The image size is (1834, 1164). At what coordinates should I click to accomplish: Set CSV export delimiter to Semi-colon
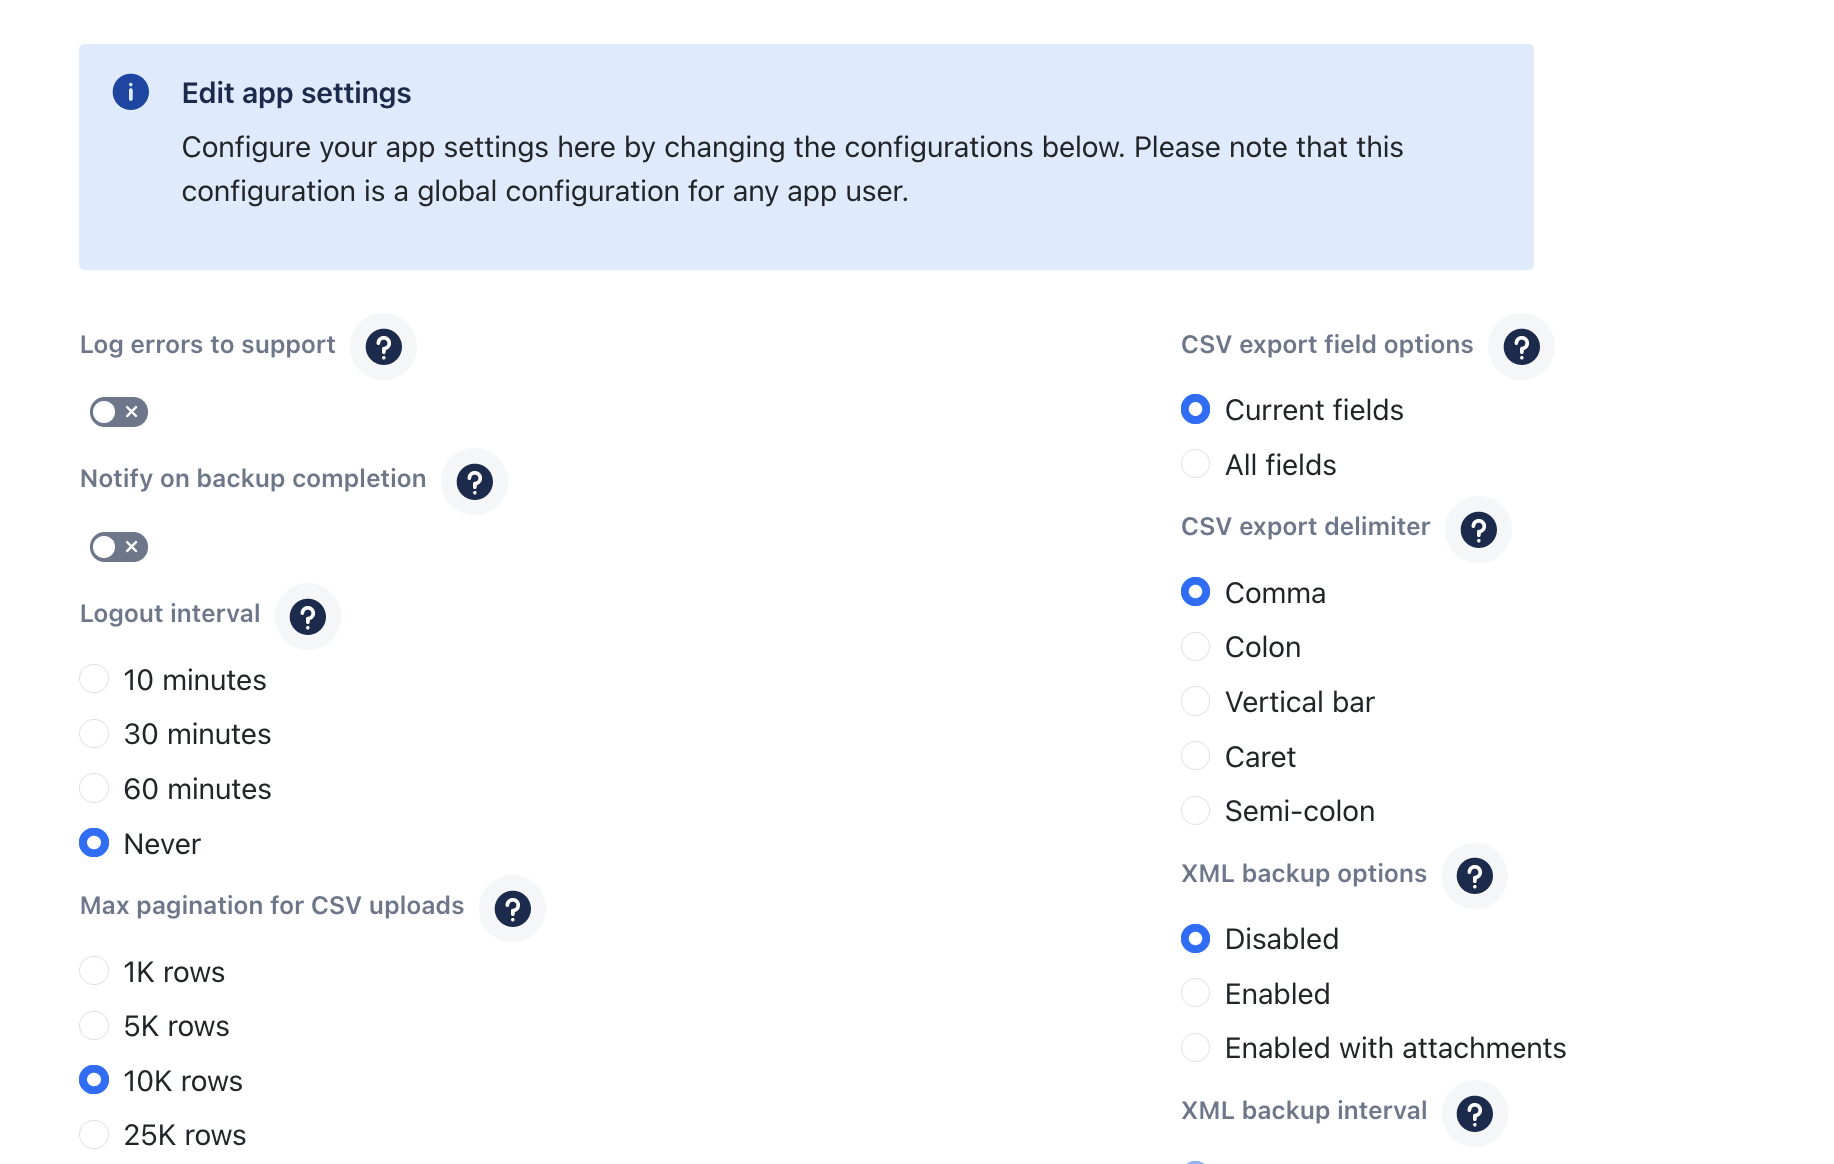tap(1195, 810)
